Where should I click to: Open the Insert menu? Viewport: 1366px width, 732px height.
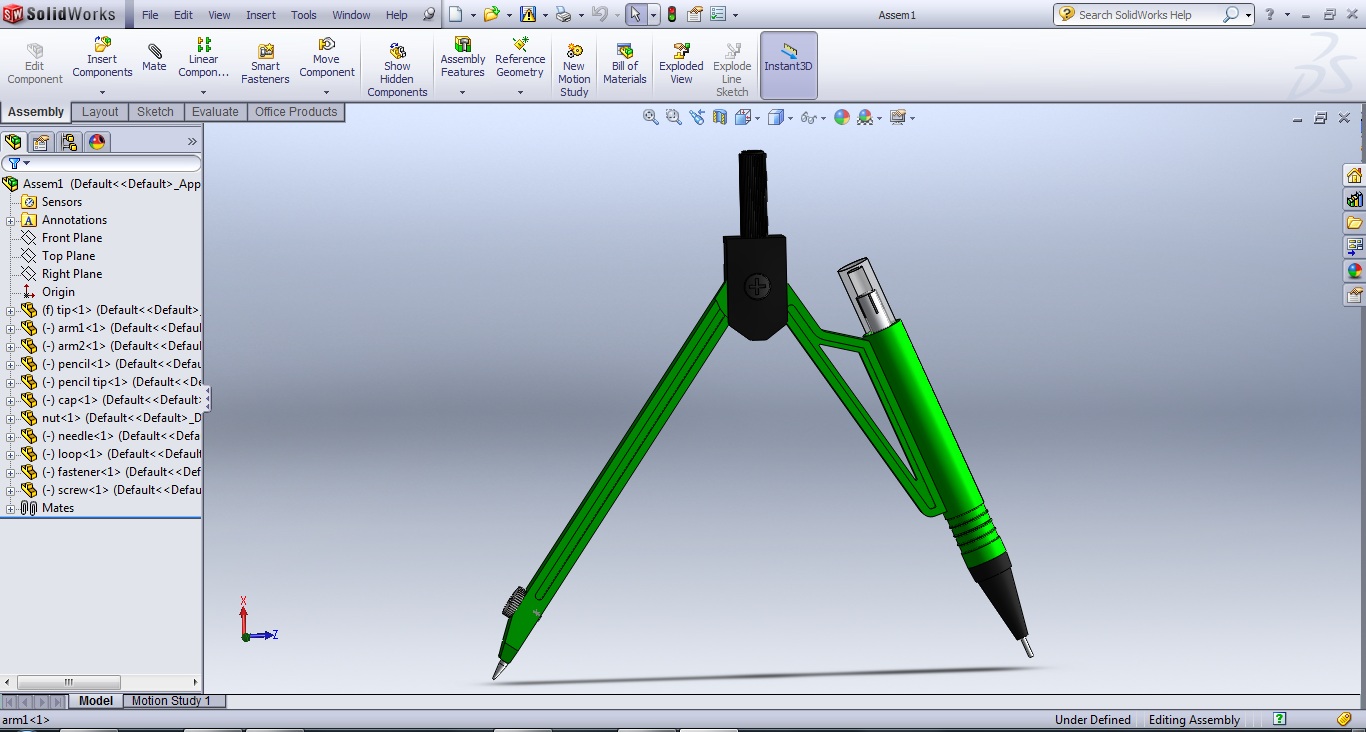(261, 15)
